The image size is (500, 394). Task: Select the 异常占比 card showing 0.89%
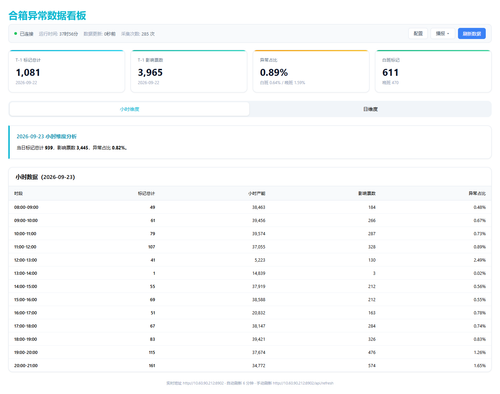coord(311,71)
